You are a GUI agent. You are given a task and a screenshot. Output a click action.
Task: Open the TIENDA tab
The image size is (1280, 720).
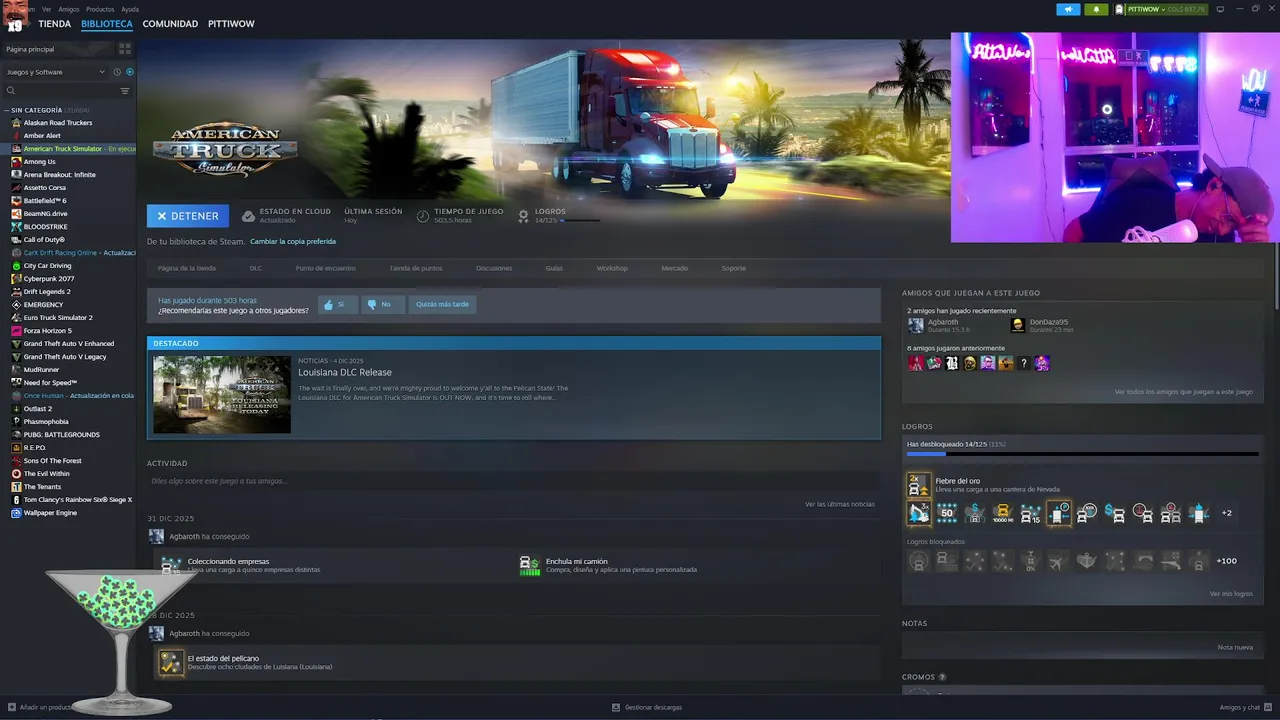tap(54, 23)
